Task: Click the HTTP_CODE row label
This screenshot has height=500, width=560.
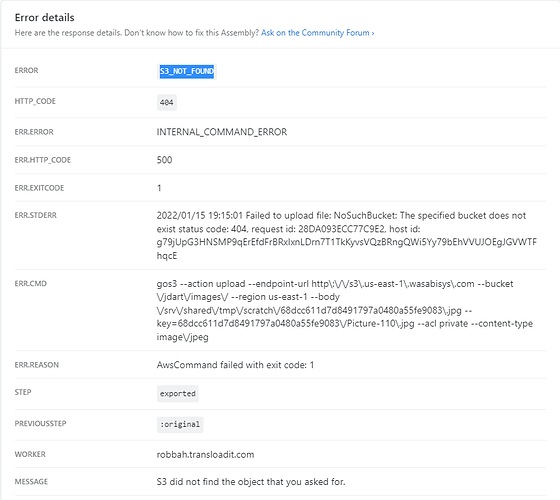Action: tap(35, 101)
